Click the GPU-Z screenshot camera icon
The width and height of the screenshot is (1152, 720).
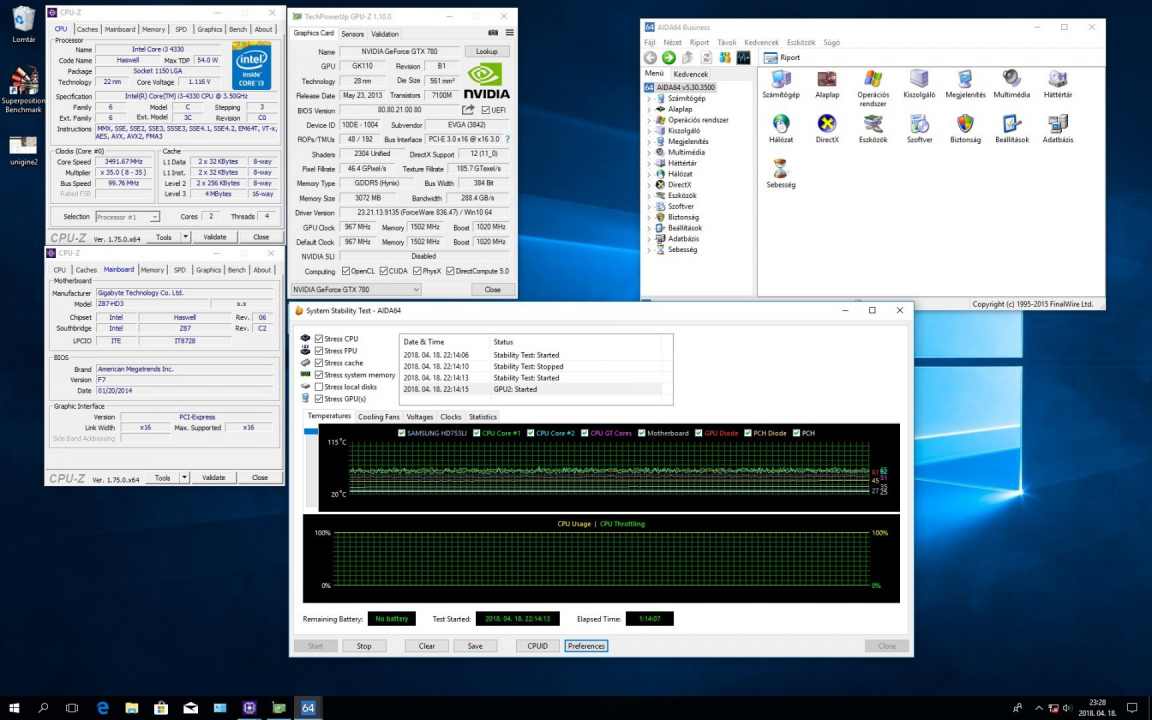tap(493, 33)
